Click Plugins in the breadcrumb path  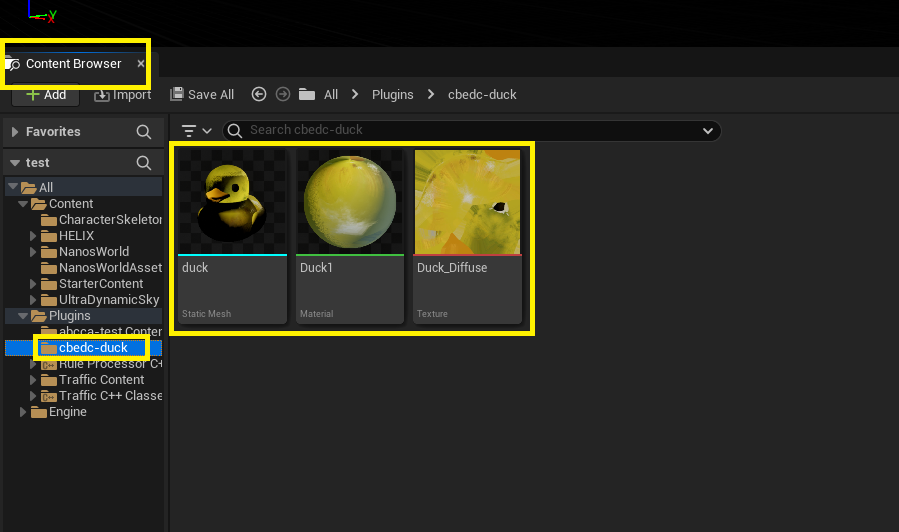(392, 94)
